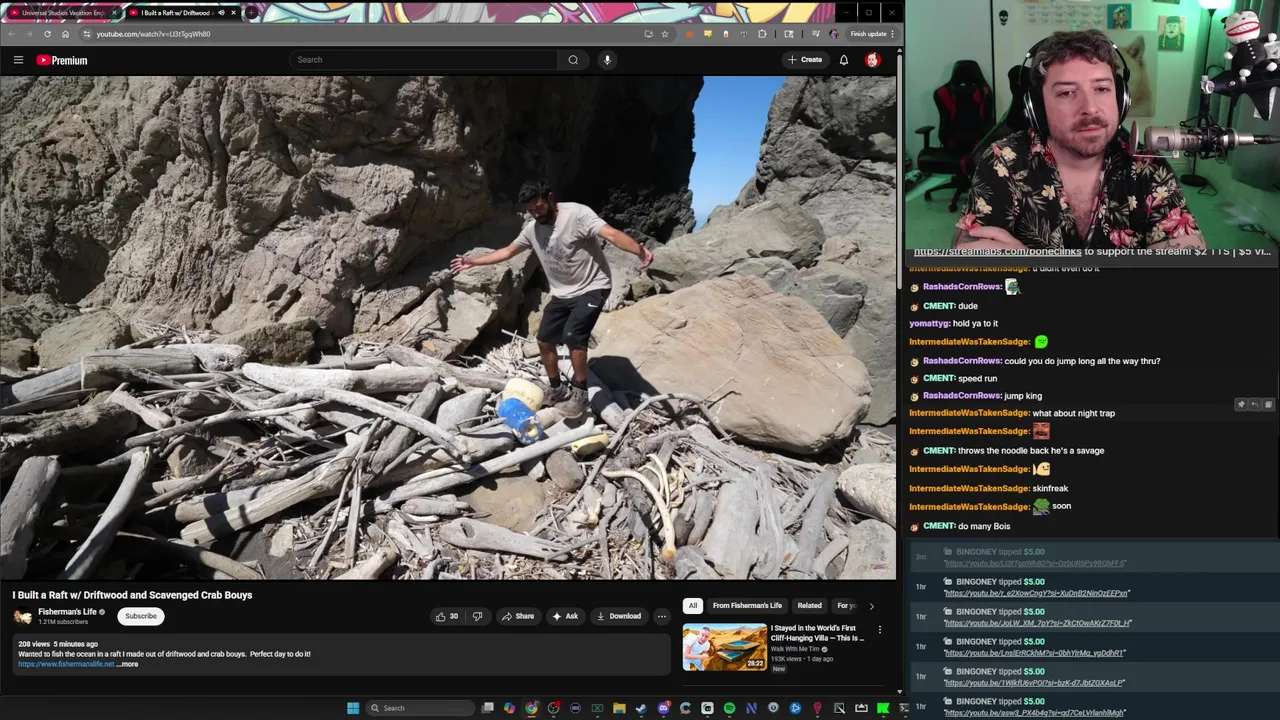Open the Cliff-Hanging Villa video thumbnail
This screenshot has height=720, width=1280.
(725, 647)
